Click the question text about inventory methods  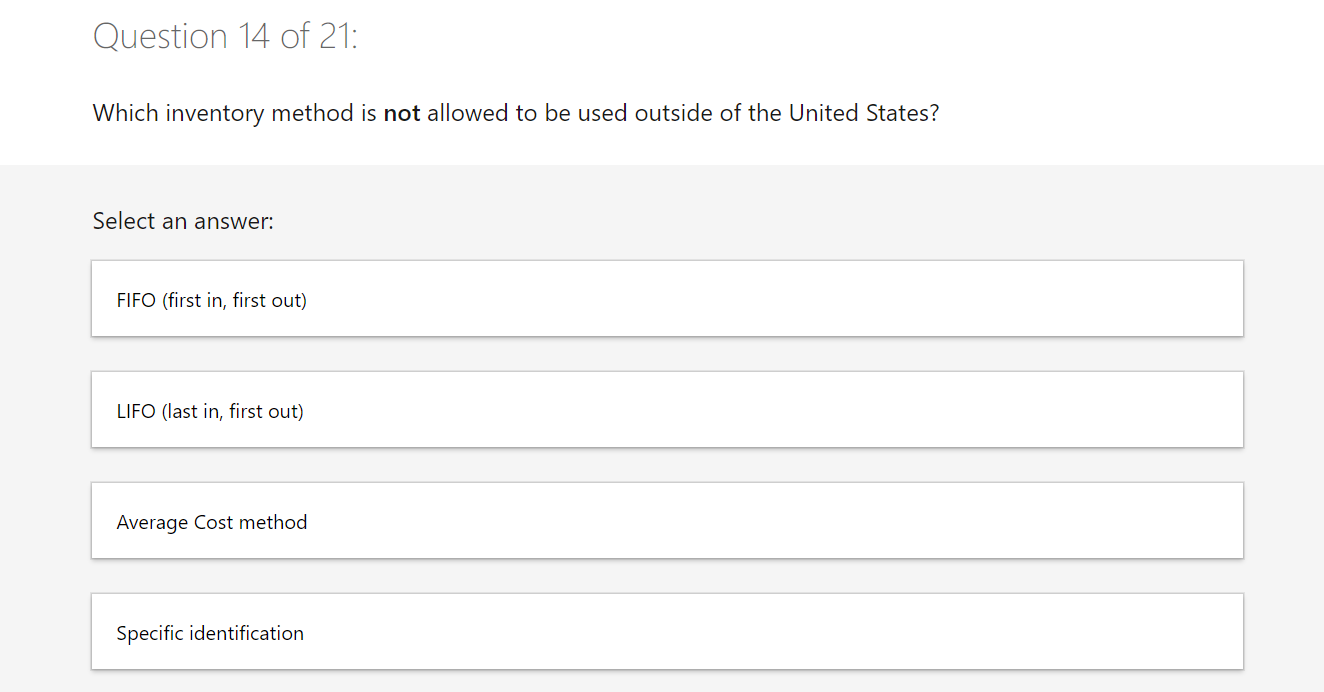click(x=515, y=113)
